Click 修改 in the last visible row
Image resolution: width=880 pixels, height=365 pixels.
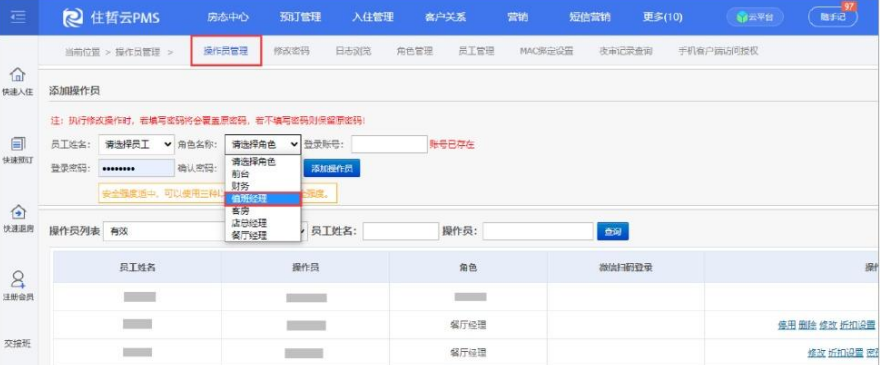817,353
